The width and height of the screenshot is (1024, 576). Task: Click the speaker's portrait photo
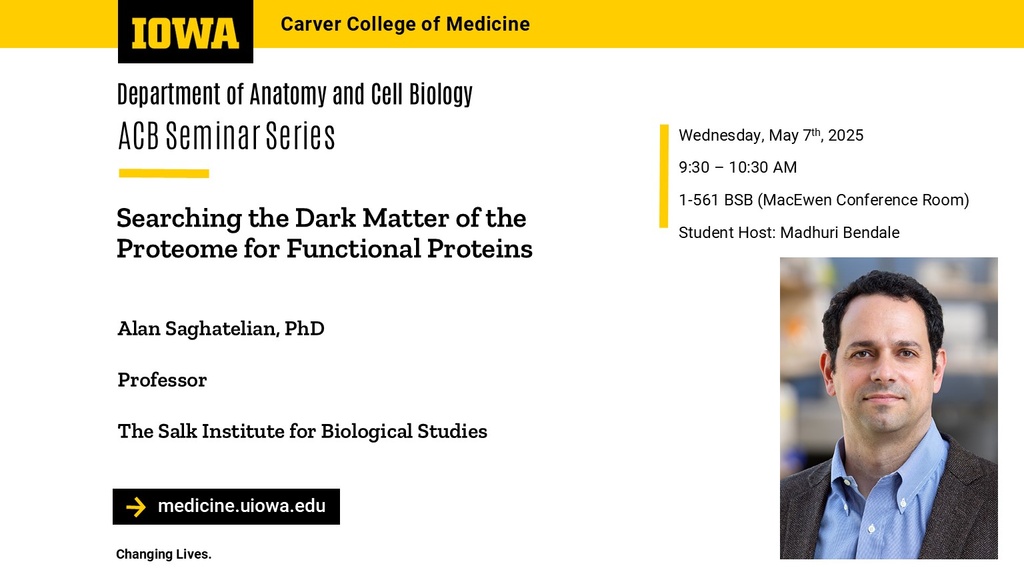pyautogui.click(x=888, y=407)
